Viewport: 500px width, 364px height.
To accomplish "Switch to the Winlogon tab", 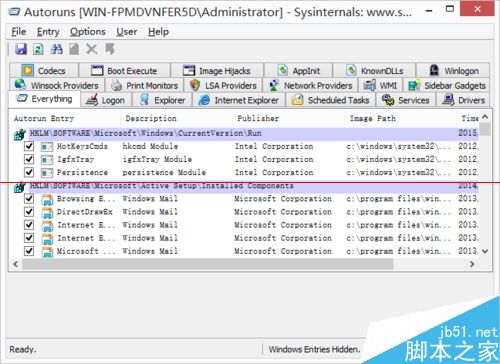I will 453,71.
